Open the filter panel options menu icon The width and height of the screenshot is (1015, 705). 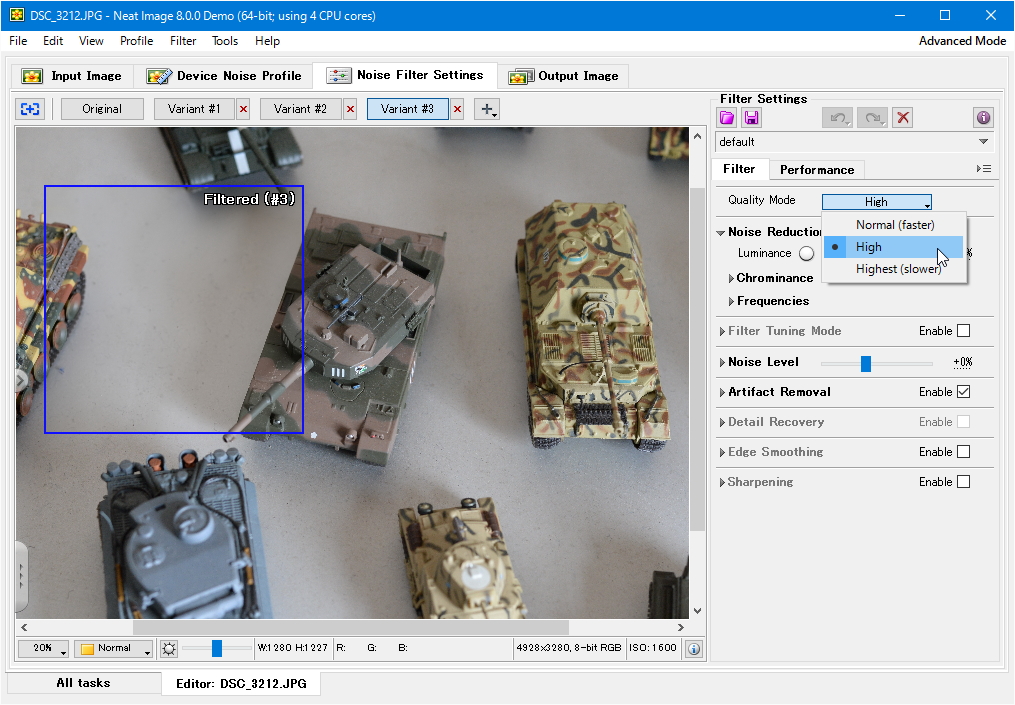[984, 169]
